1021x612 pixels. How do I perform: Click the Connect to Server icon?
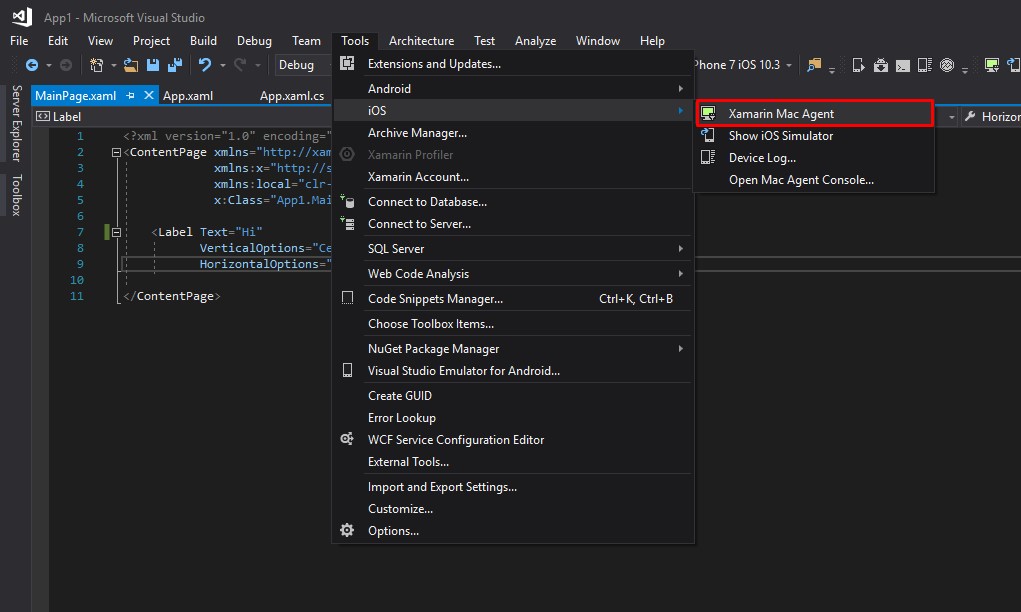click(347, 223)
